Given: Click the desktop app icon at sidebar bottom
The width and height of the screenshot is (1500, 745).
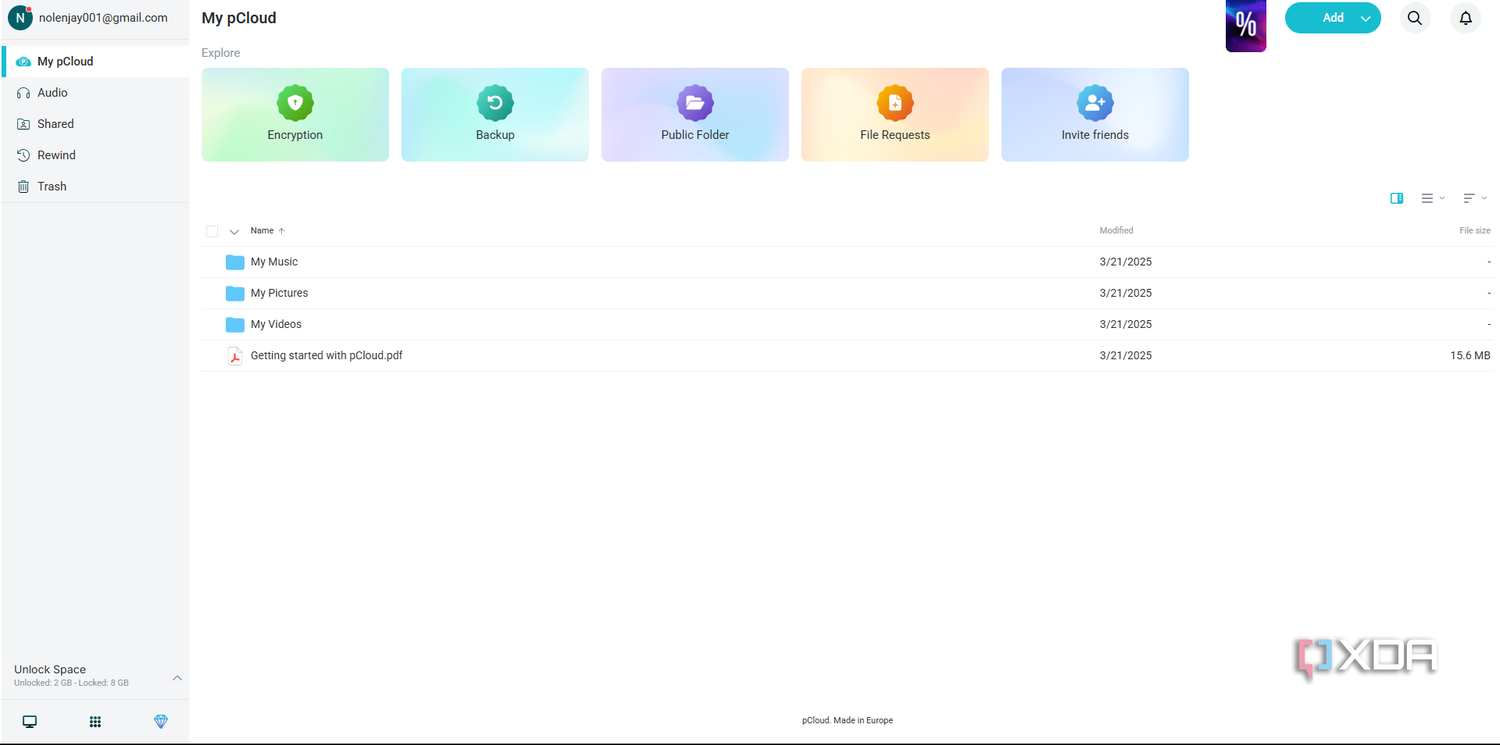Looking at the screenshot, I should tap(30, 722).
